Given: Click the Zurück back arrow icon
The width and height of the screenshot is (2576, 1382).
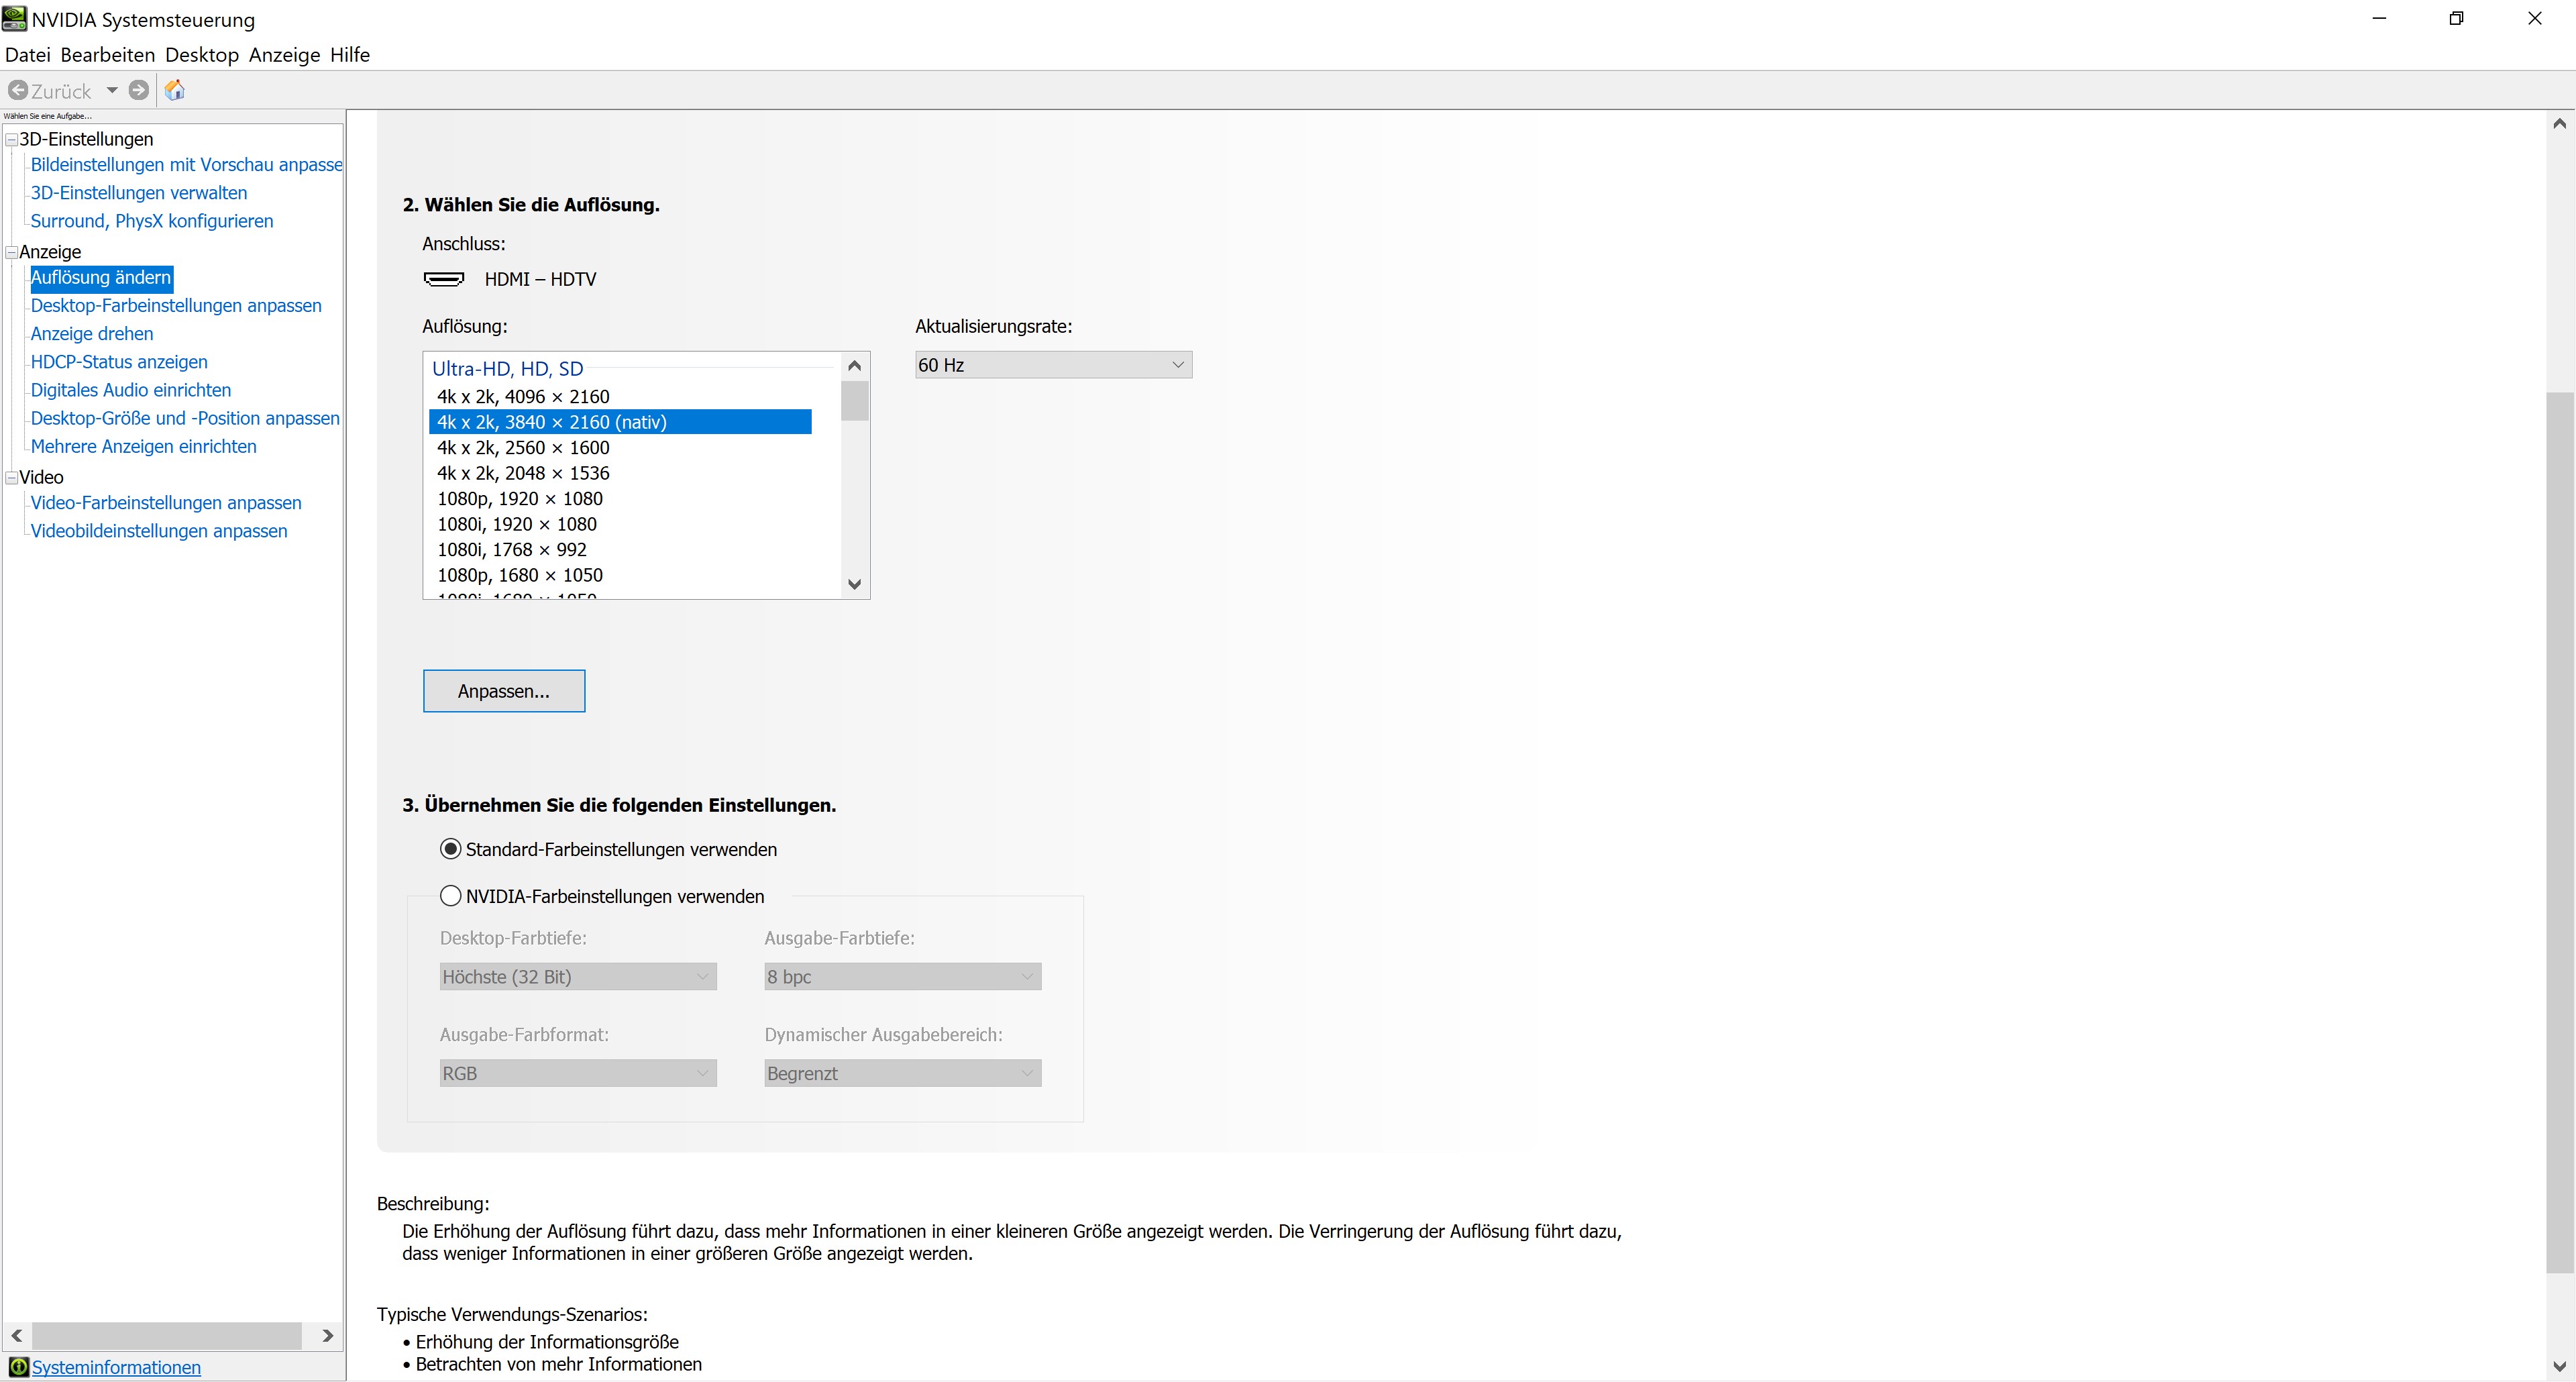Looking at the screenshot, I should coord(18,91).
